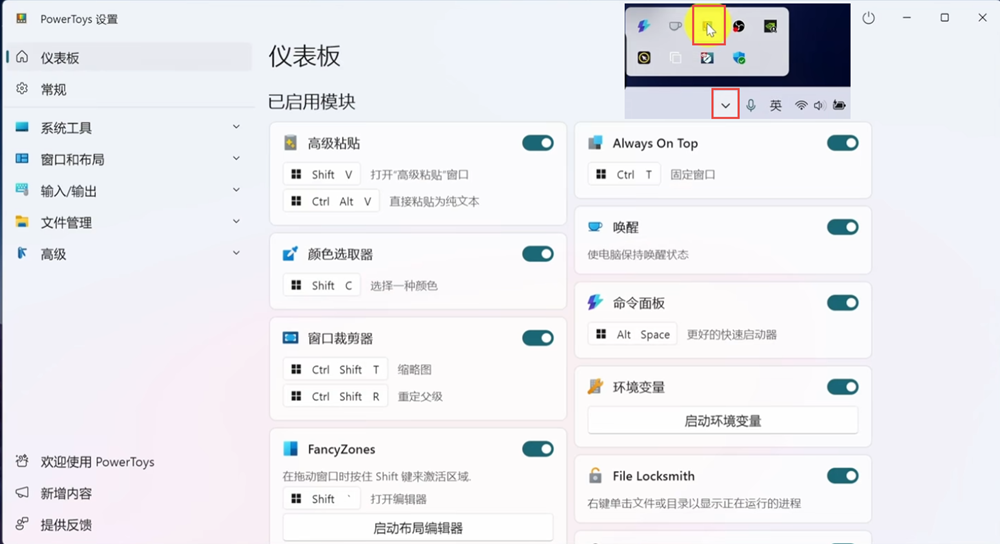Click the File Locksmith padlock icon
The height and width of the screenshot is (544, 1000).
click(595, 475)
